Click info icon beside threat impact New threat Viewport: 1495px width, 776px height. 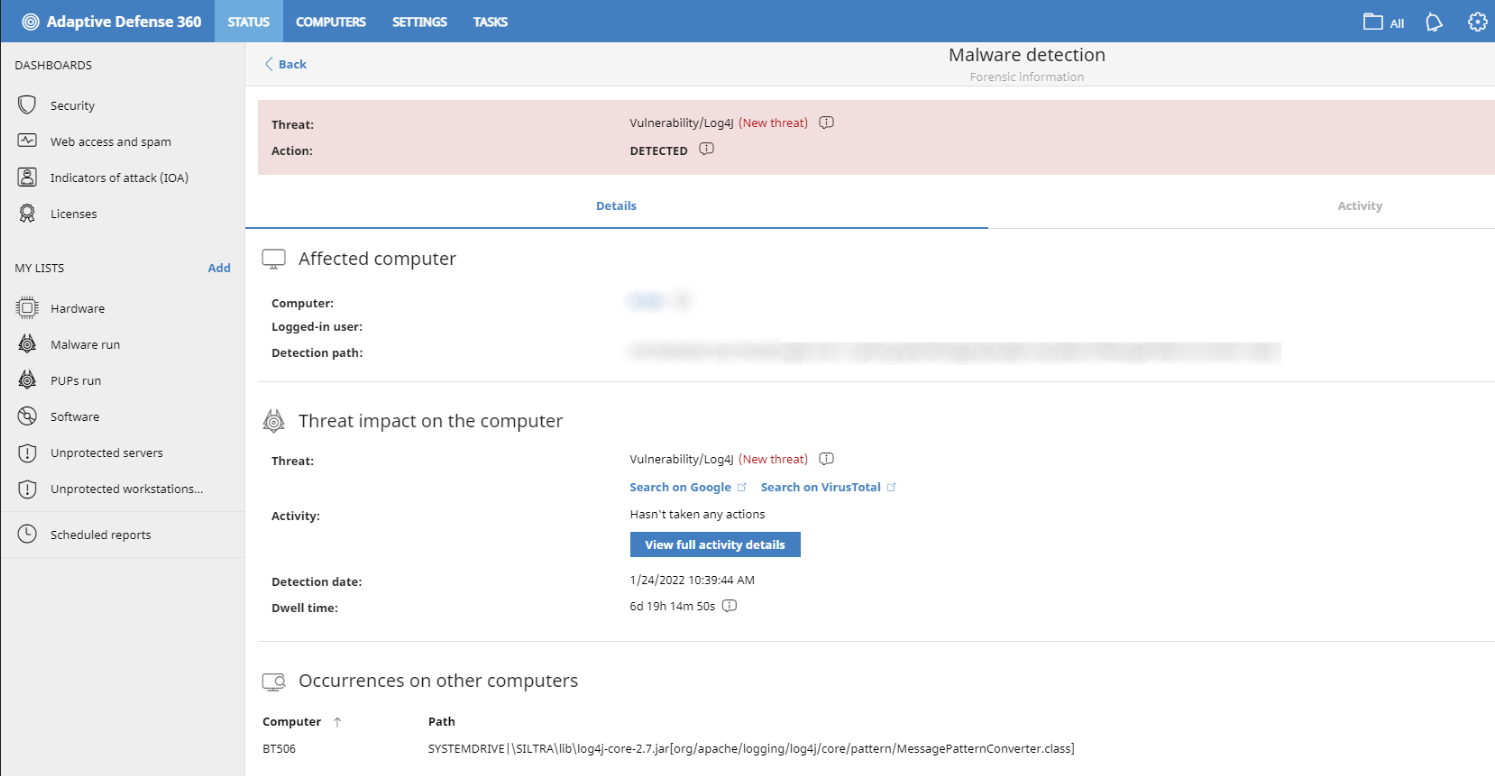(826, 459)
